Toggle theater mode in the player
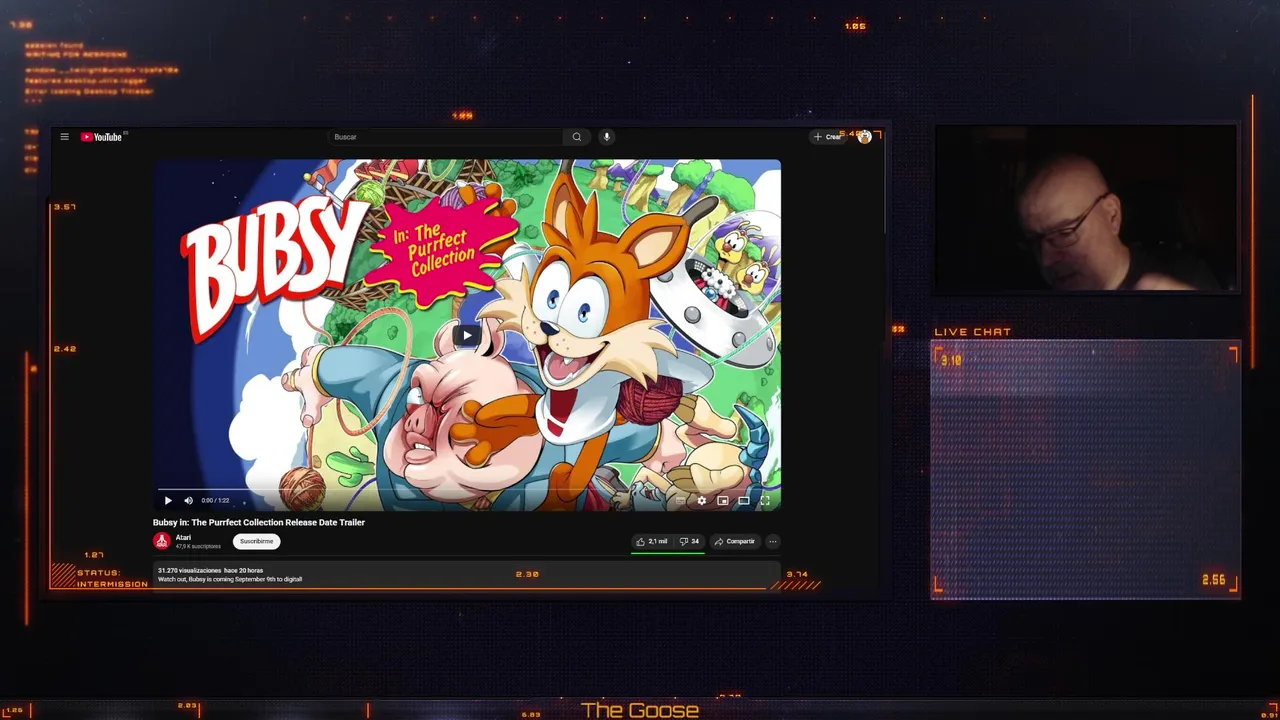The image size is (1280, 720). (x=744, y=501)
